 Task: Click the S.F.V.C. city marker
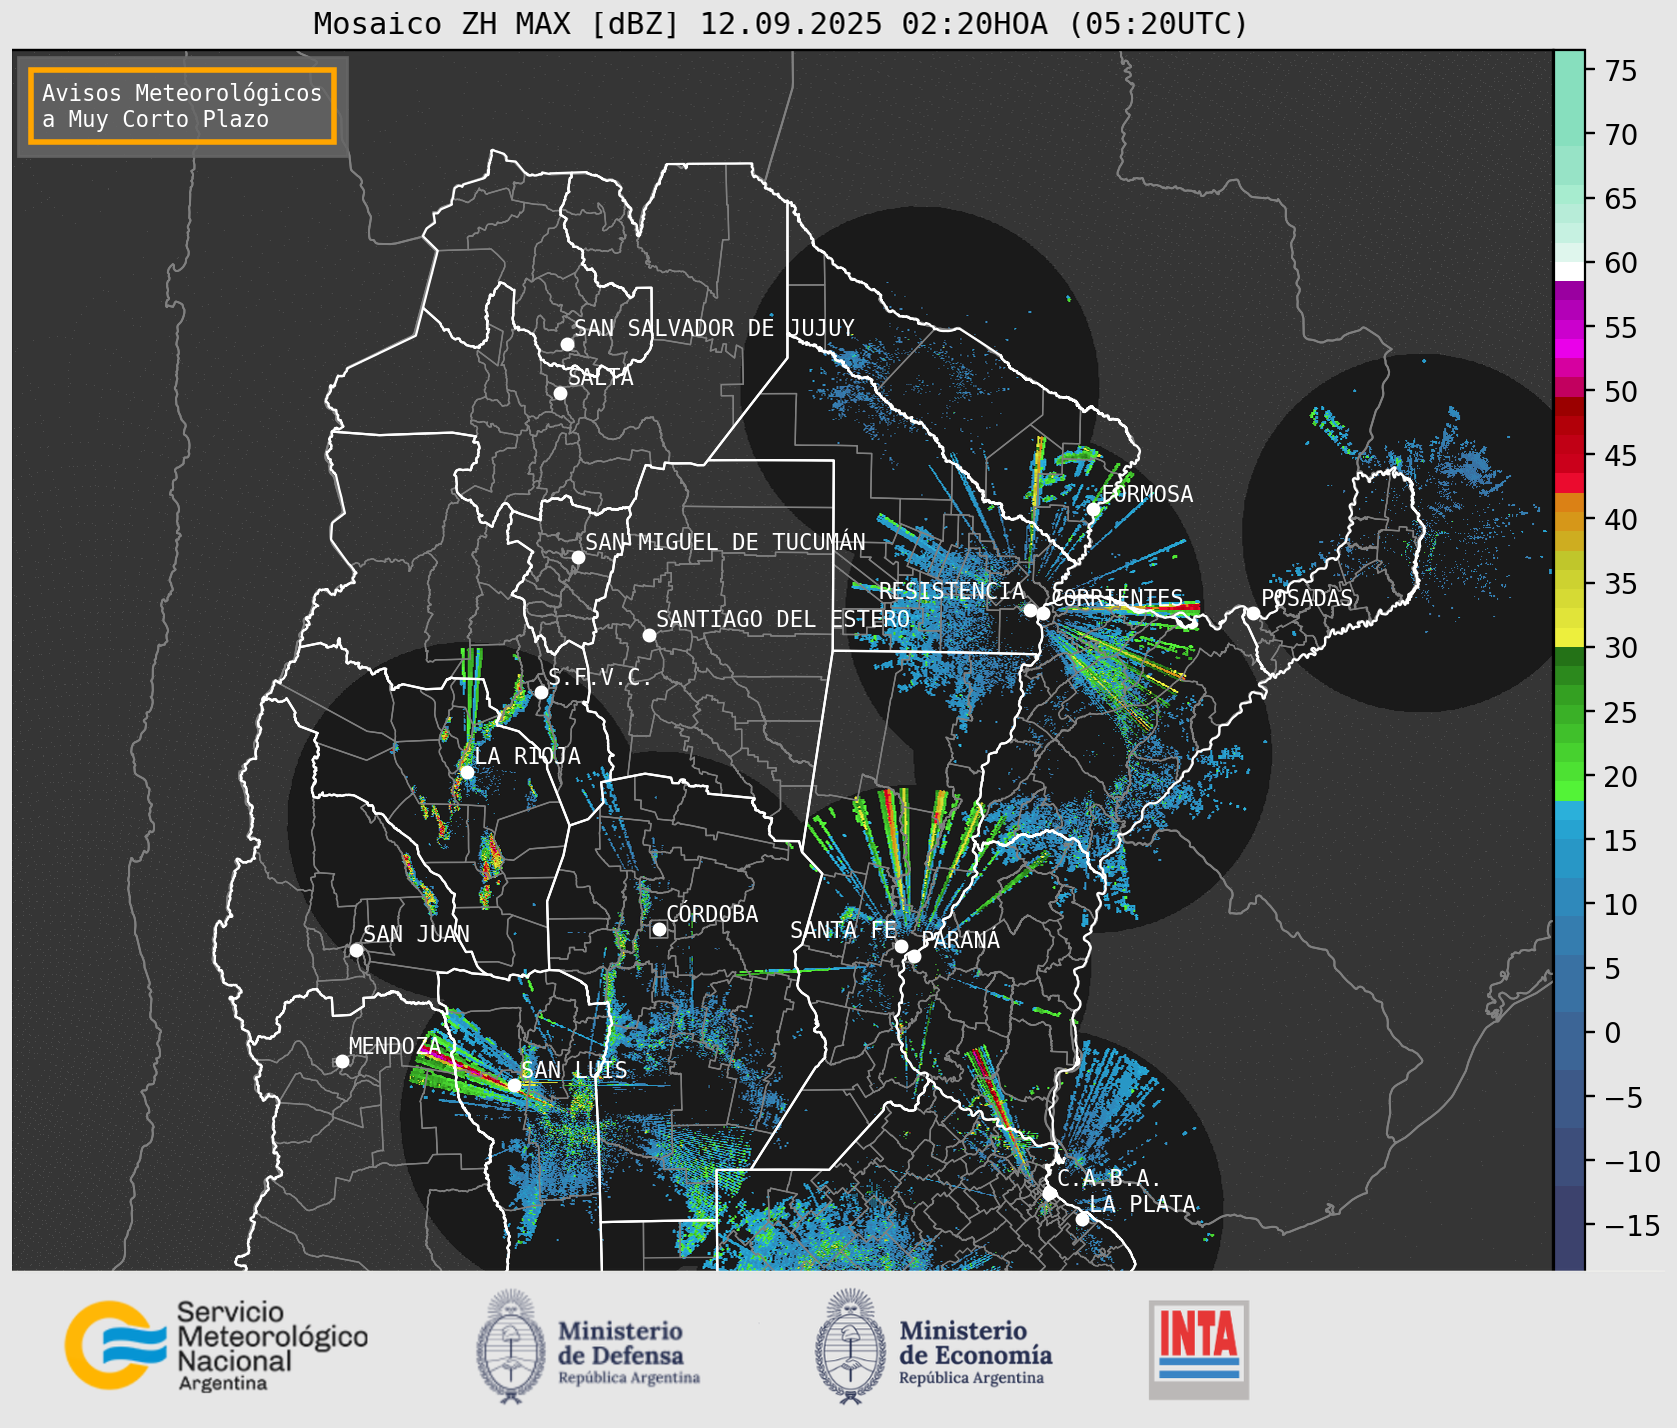click(x=541, y=692)
